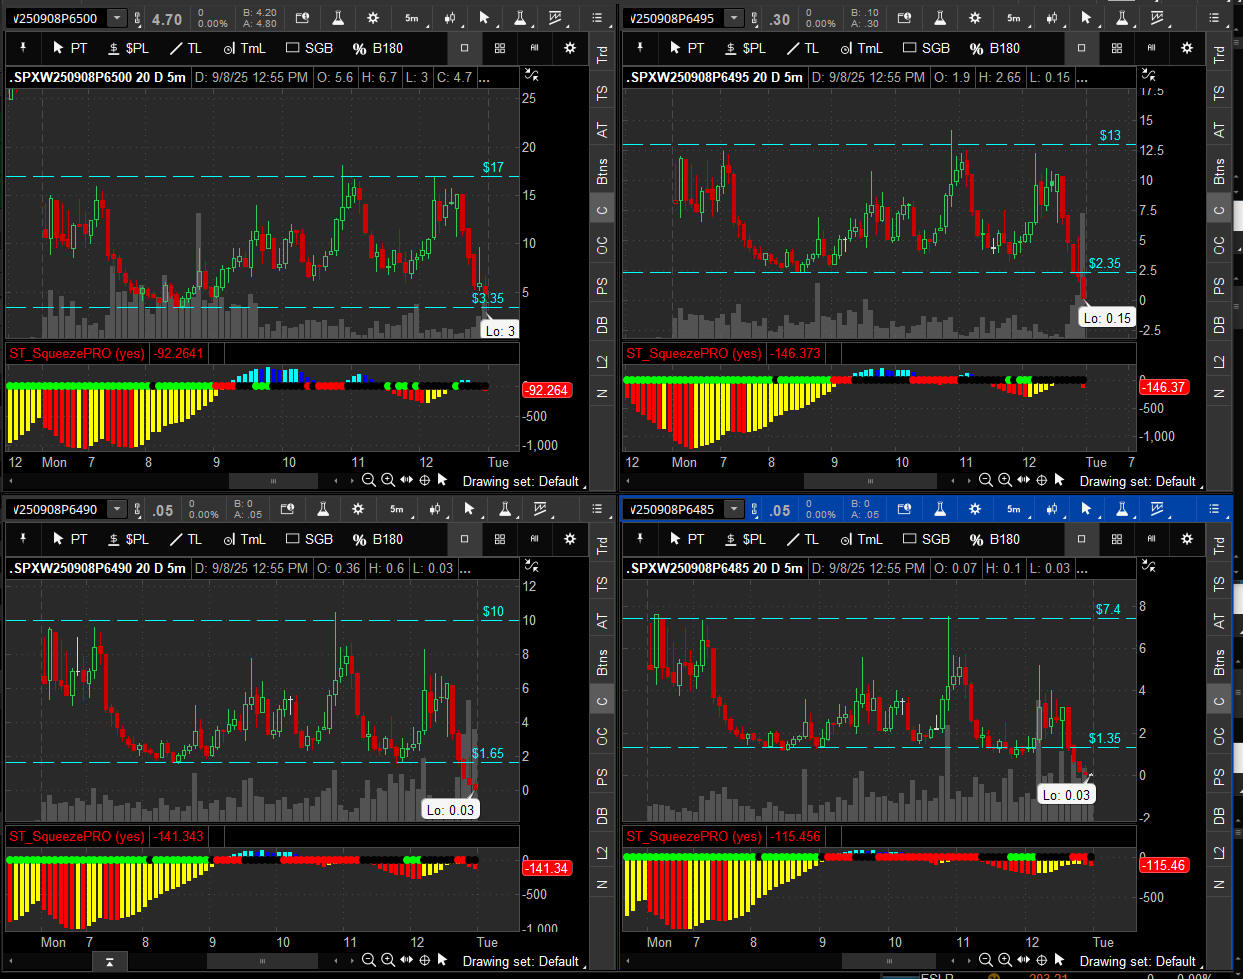The image size is (1243, 979).
Task: Click the Btns side button beside P6485 chart
Action: 1219,662
